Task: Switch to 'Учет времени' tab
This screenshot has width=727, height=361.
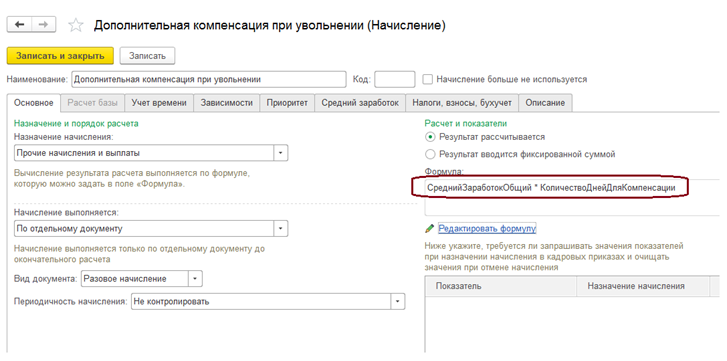Action: [x=159, y=103]
